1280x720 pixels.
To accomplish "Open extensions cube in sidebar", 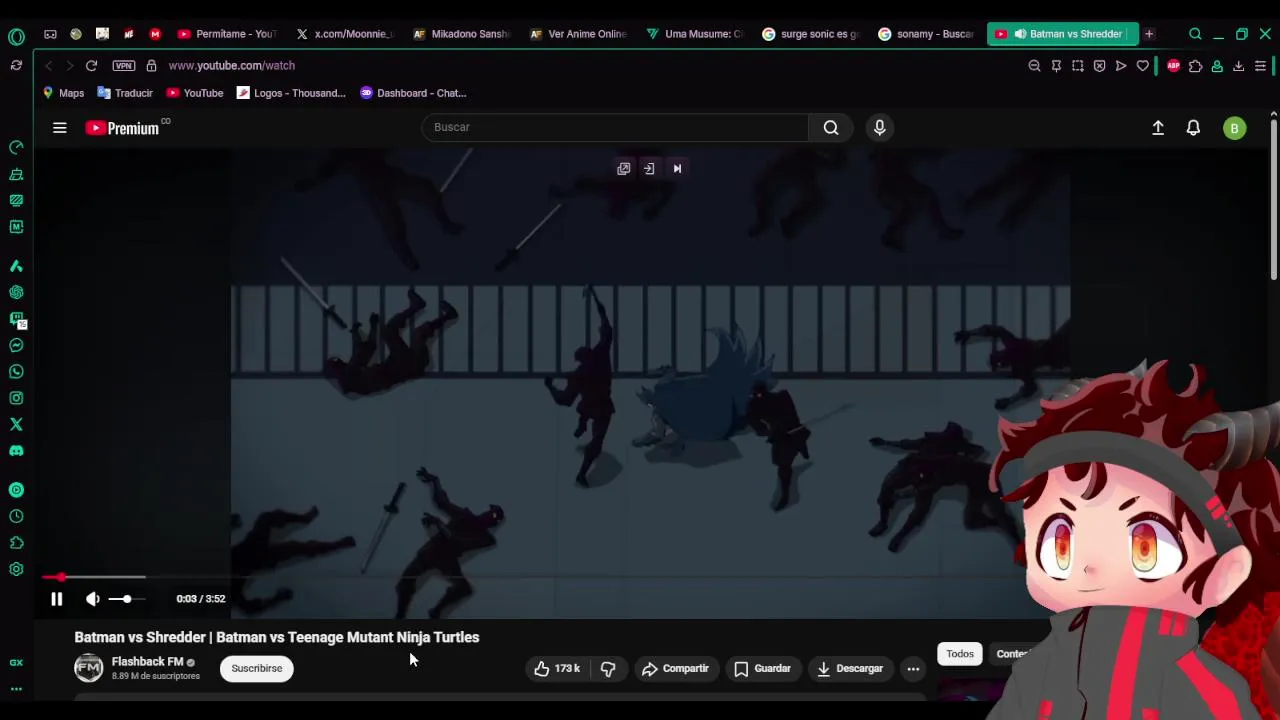I will coord(16,543).
